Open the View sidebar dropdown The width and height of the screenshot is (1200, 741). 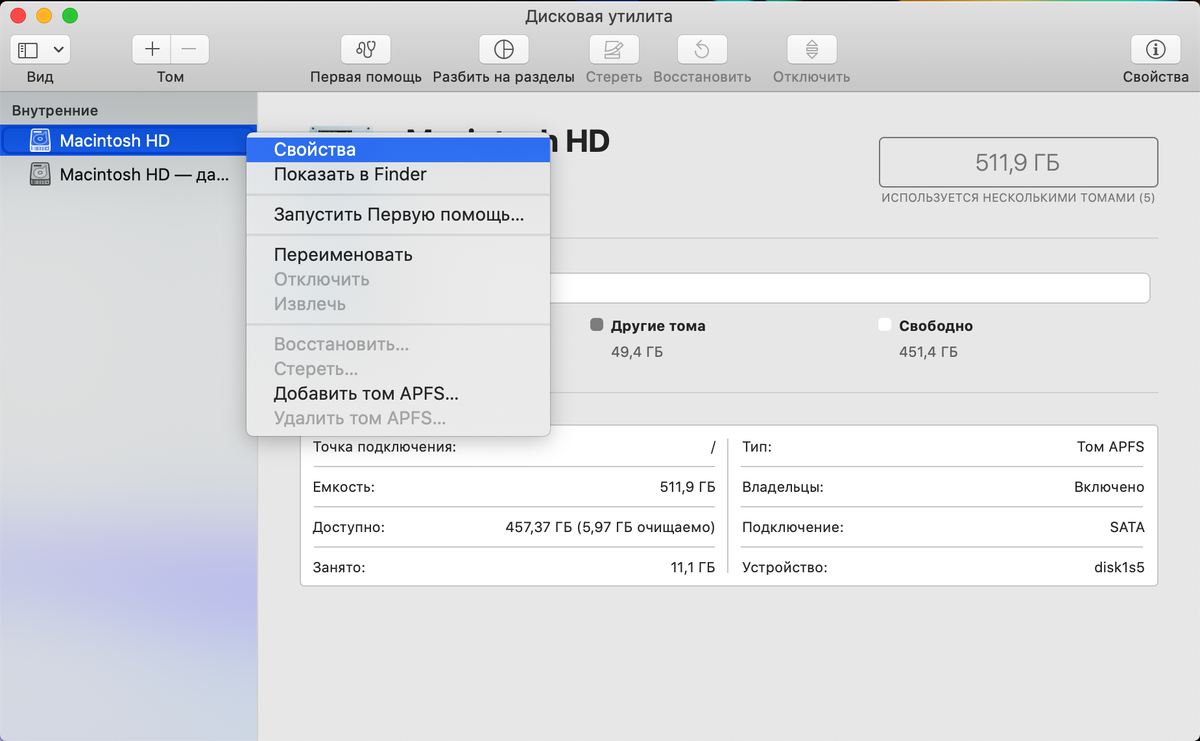pos(40,49)
